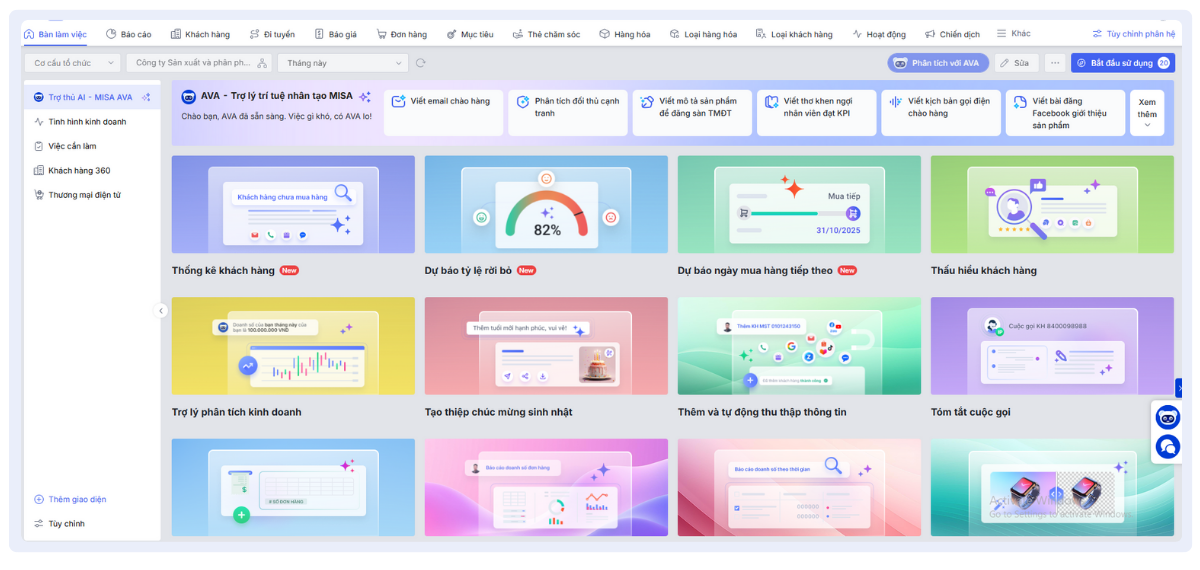This screenshot has height=570, width=1200.
Task: Click sparkle icon next to MISA AVA sidebar item
Action: click(146, 97)
